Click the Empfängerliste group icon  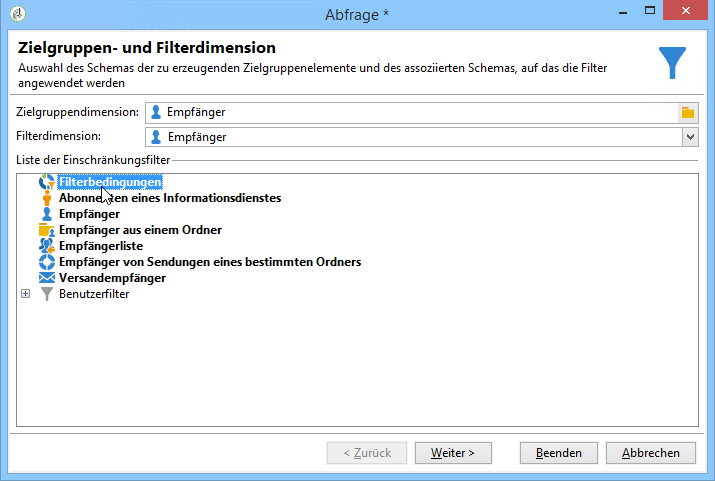coord(47,246)
